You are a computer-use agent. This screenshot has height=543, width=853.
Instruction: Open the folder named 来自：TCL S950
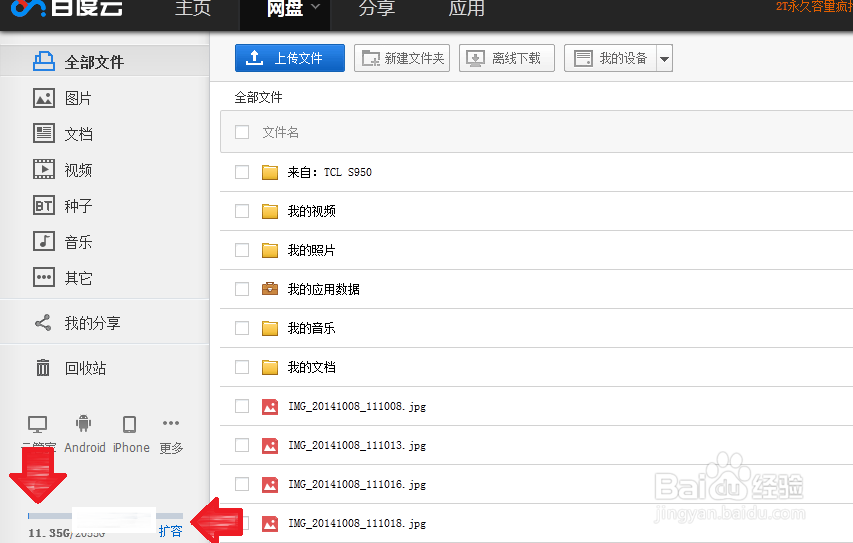(330, 172)
